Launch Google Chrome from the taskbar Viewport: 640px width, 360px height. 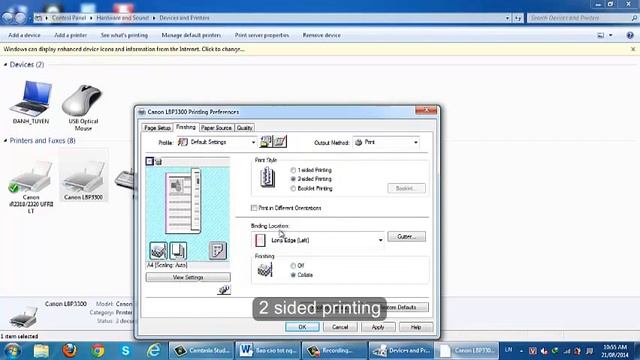[x=98, y=351]
